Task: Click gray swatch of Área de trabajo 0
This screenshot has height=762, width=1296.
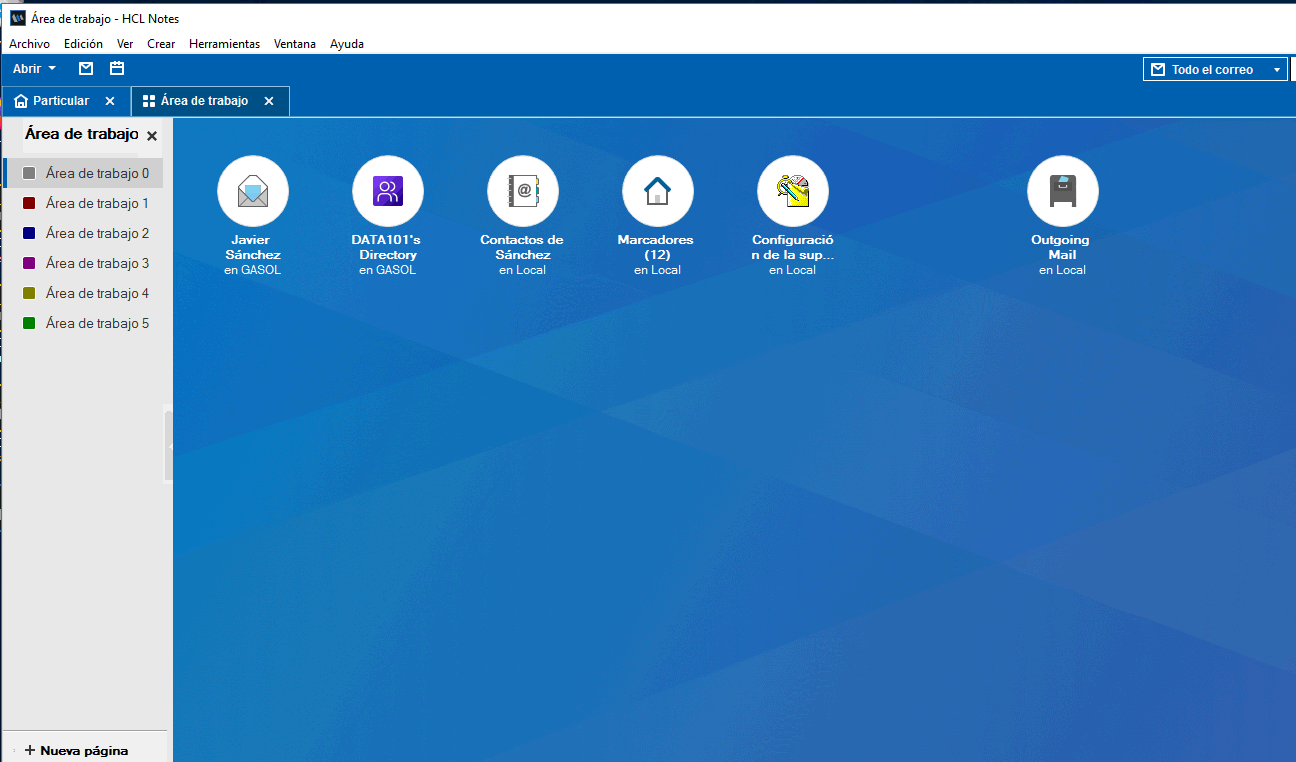Action: point(29,173)
